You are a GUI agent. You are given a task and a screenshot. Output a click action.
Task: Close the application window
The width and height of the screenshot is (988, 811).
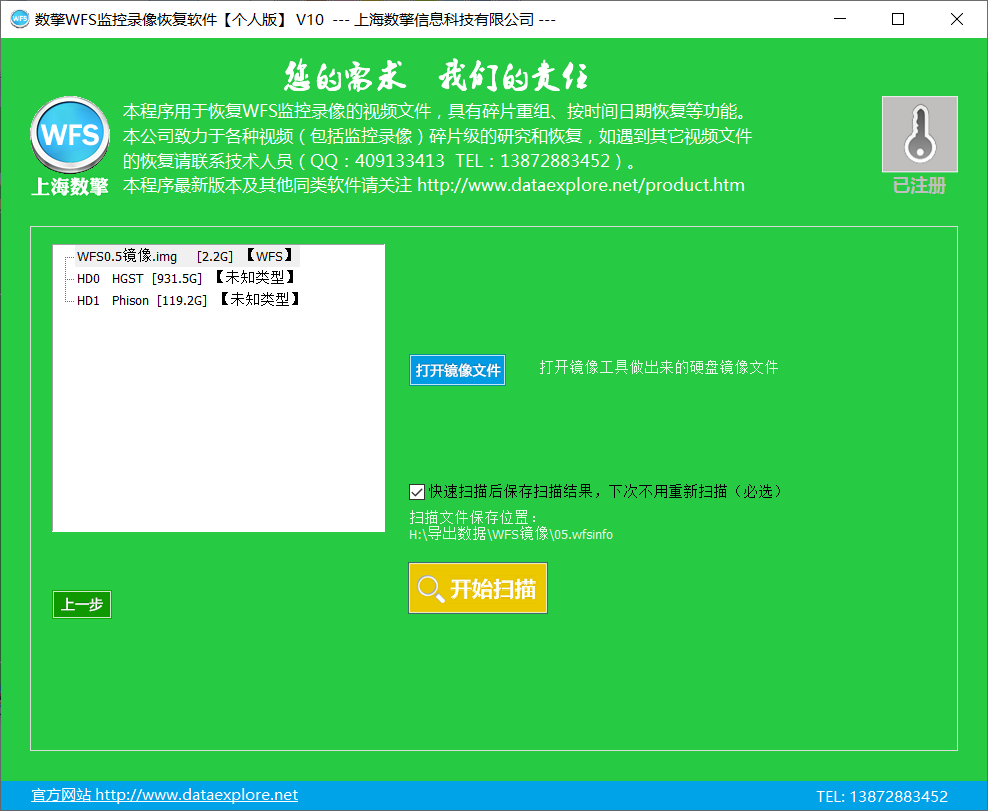956,19
